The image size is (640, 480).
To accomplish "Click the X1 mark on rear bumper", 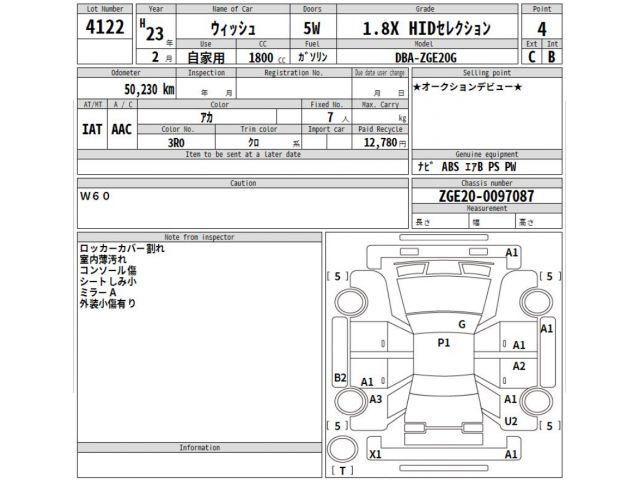I will pos(375,454).
